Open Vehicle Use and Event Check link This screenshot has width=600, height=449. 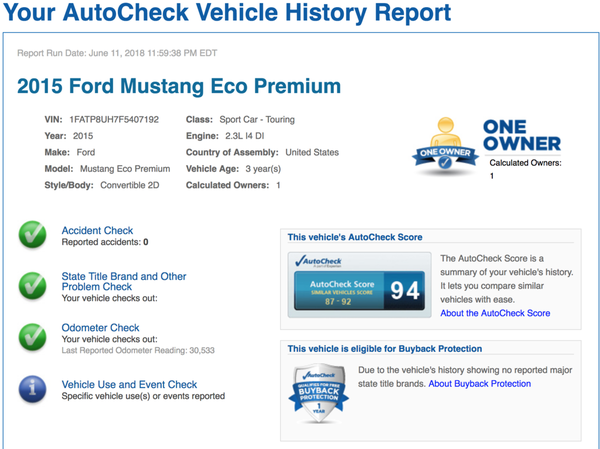coord(129,384)
